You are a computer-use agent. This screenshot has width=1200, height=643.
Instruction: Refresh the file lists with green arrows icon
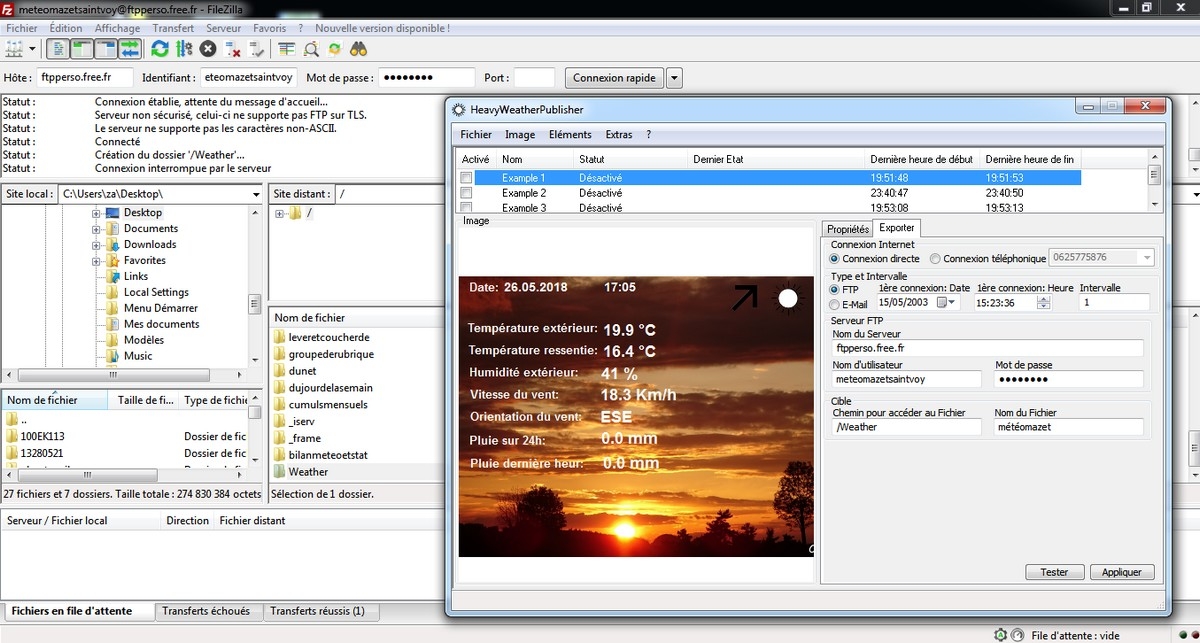[x=160, y=48]
